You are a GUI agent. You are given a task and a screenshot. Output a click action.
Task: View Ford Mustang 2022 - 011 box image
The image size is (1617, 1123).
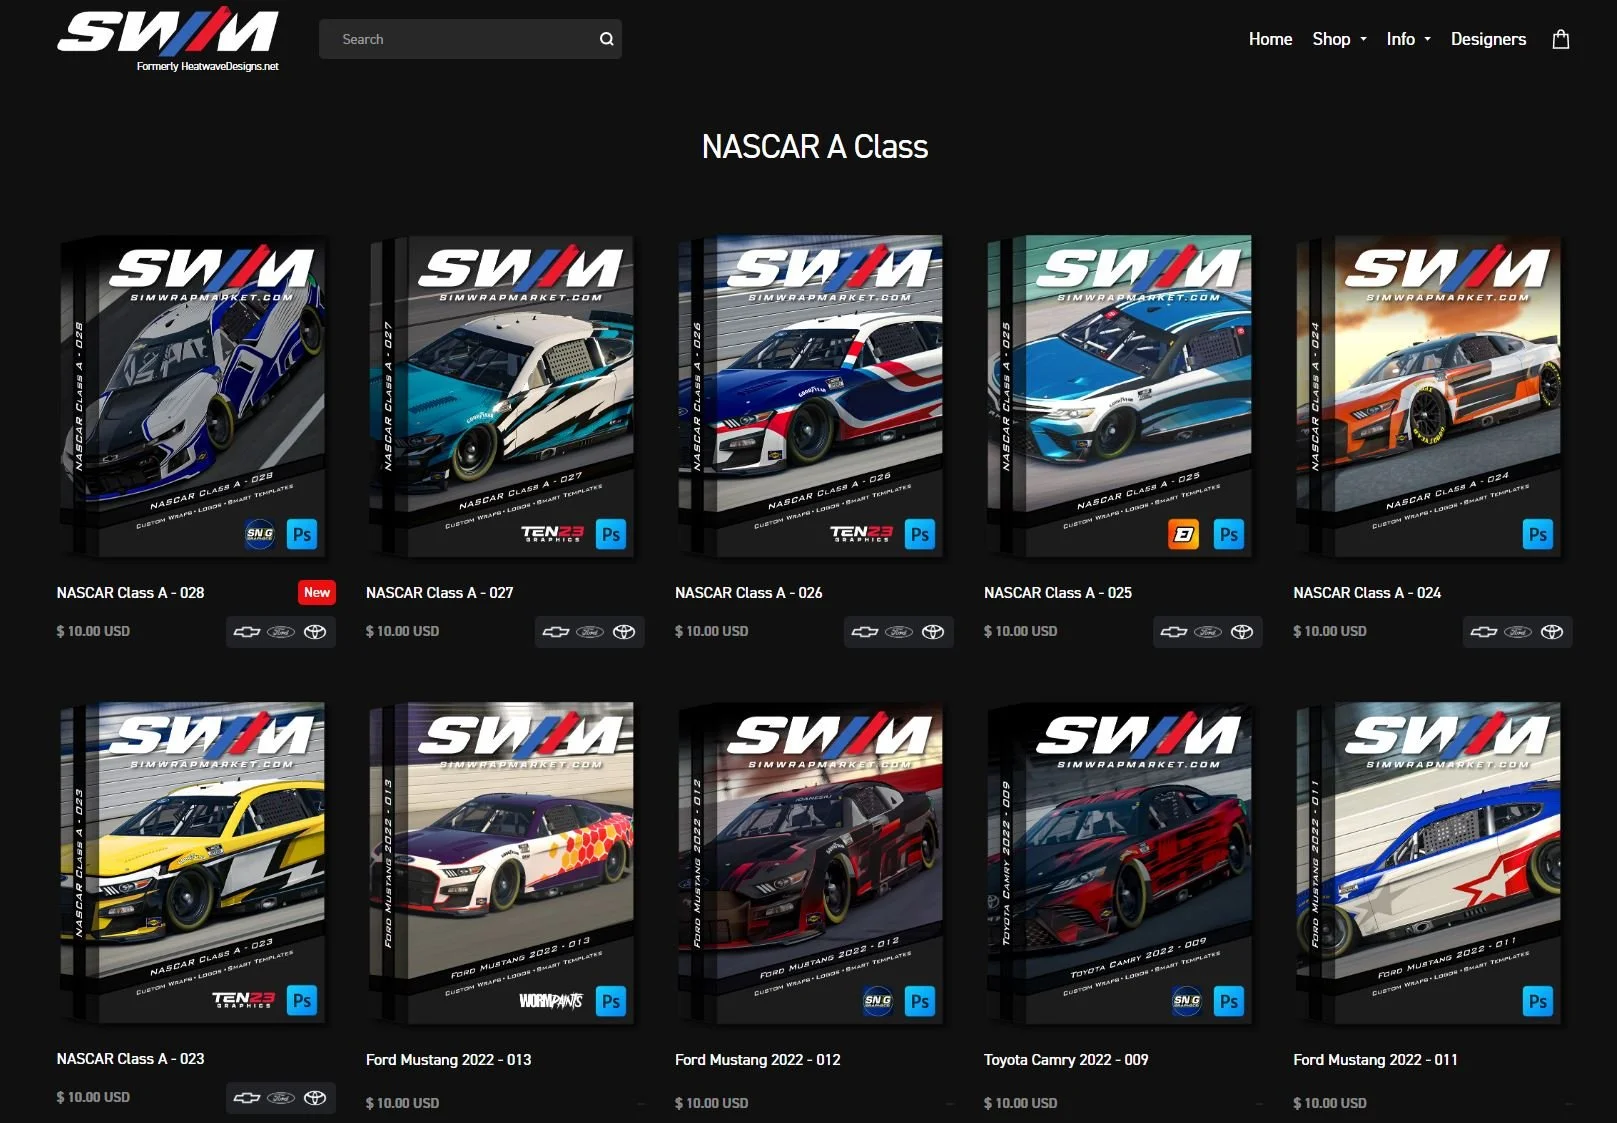tap(1430, 863)
